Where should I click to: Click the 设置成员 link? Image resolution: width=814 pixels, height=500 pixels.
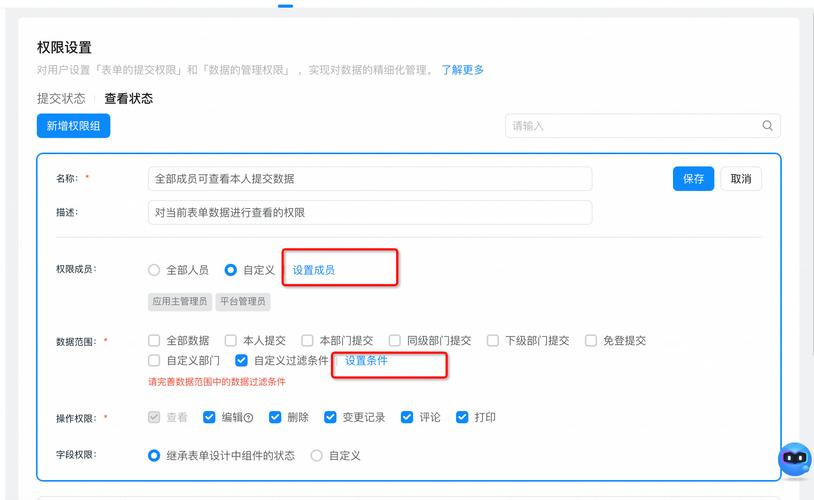pyautogui.click(x=314, y=270)
